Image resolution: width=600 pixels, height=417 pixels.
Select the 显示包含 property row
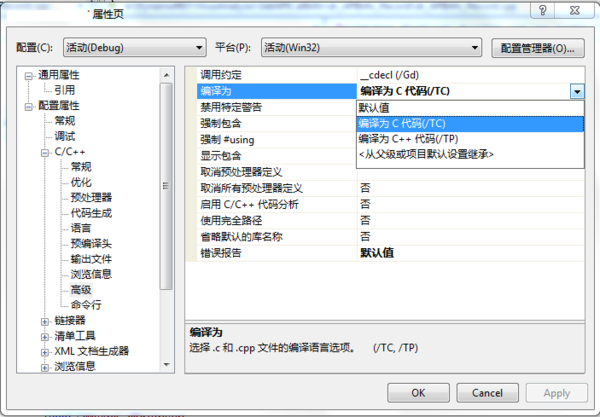[277, 156]
